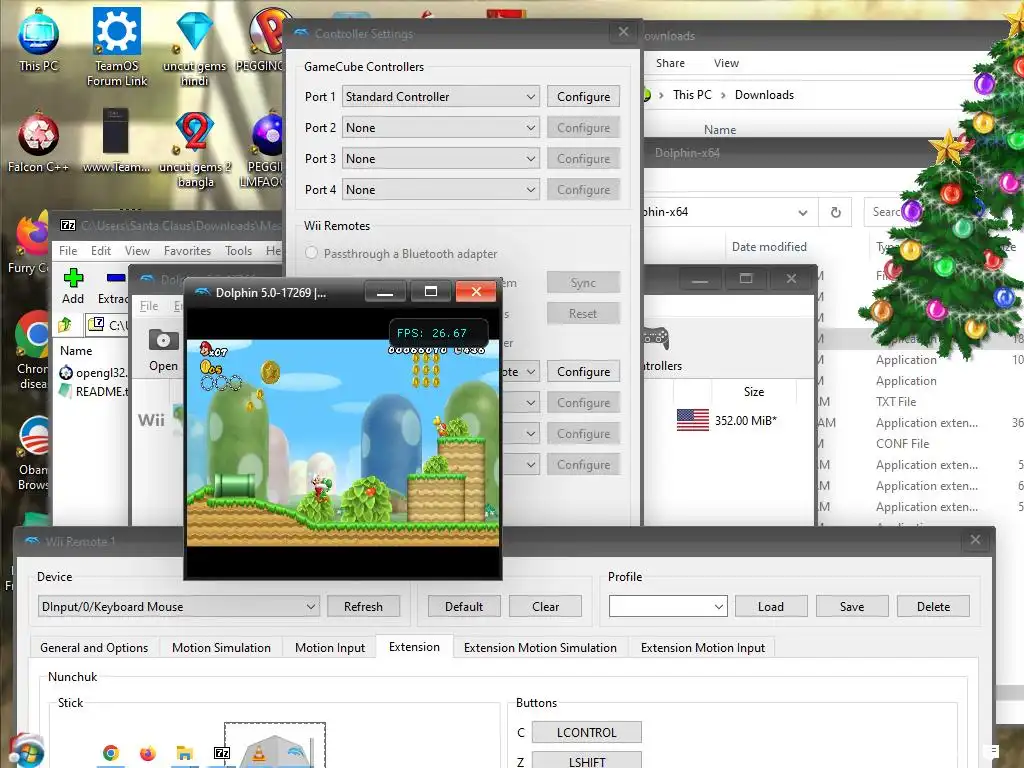Load the selected profile

pyautogui.click(x=771, y=607)
